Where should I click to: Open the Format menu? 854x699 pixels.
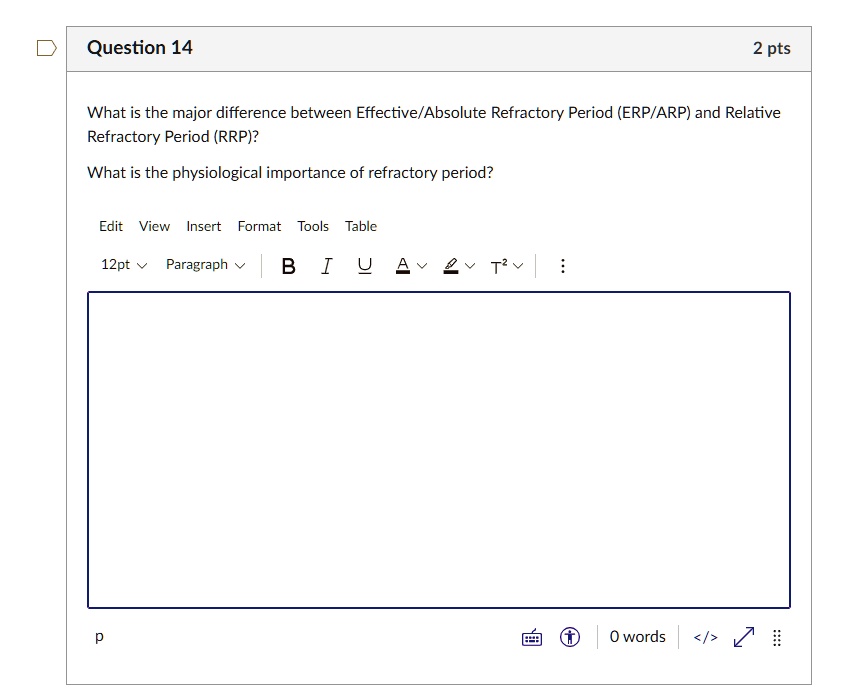coord(259,226)
